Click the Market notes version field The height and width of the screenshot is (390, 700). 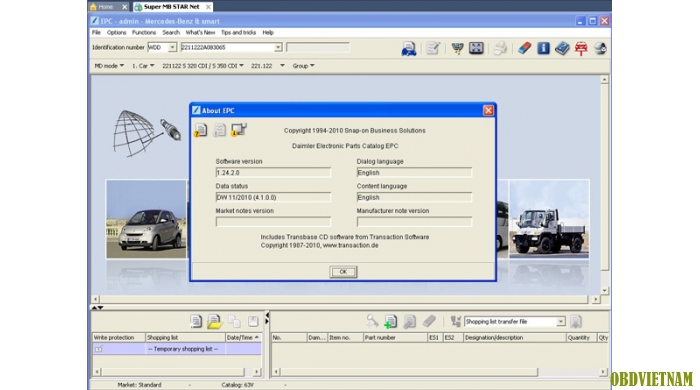pos(273,222)
